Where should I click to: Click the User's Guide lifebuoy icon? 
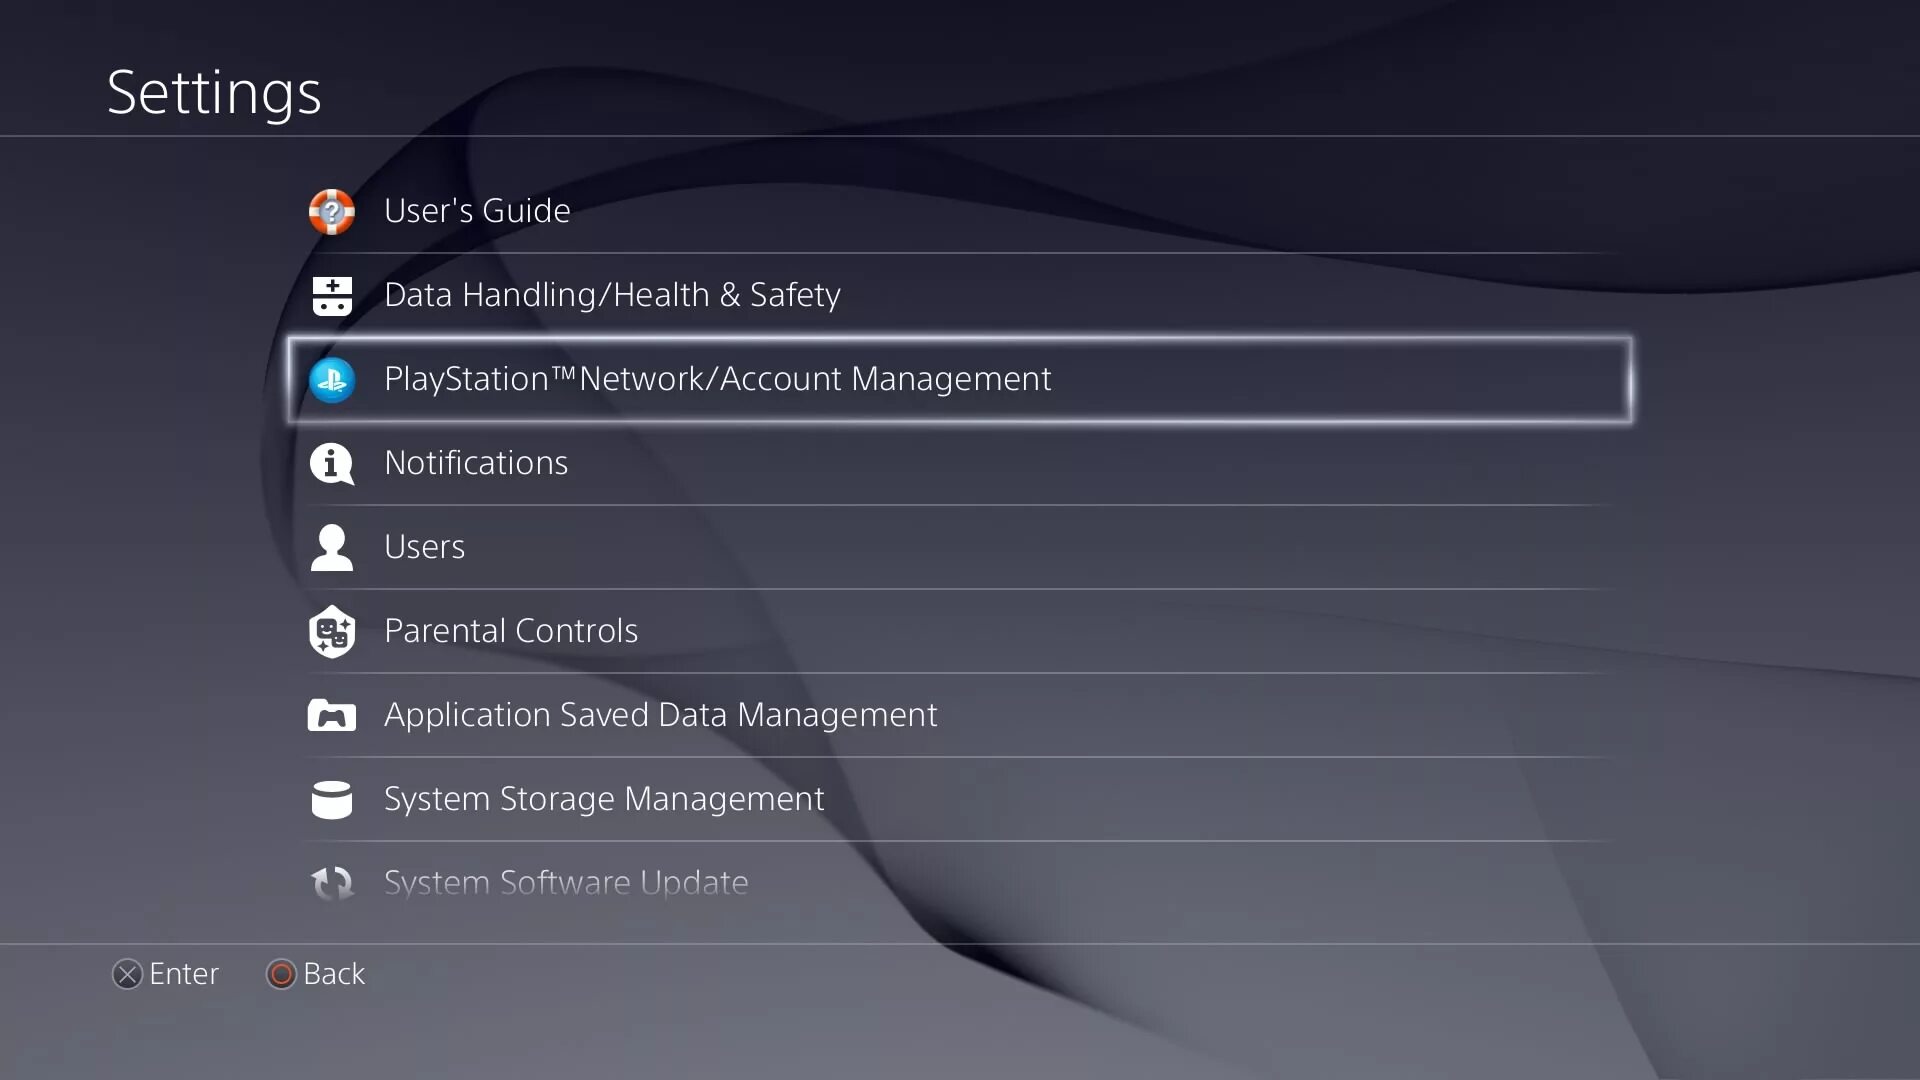pyautogui.click(x=331, y=211)
